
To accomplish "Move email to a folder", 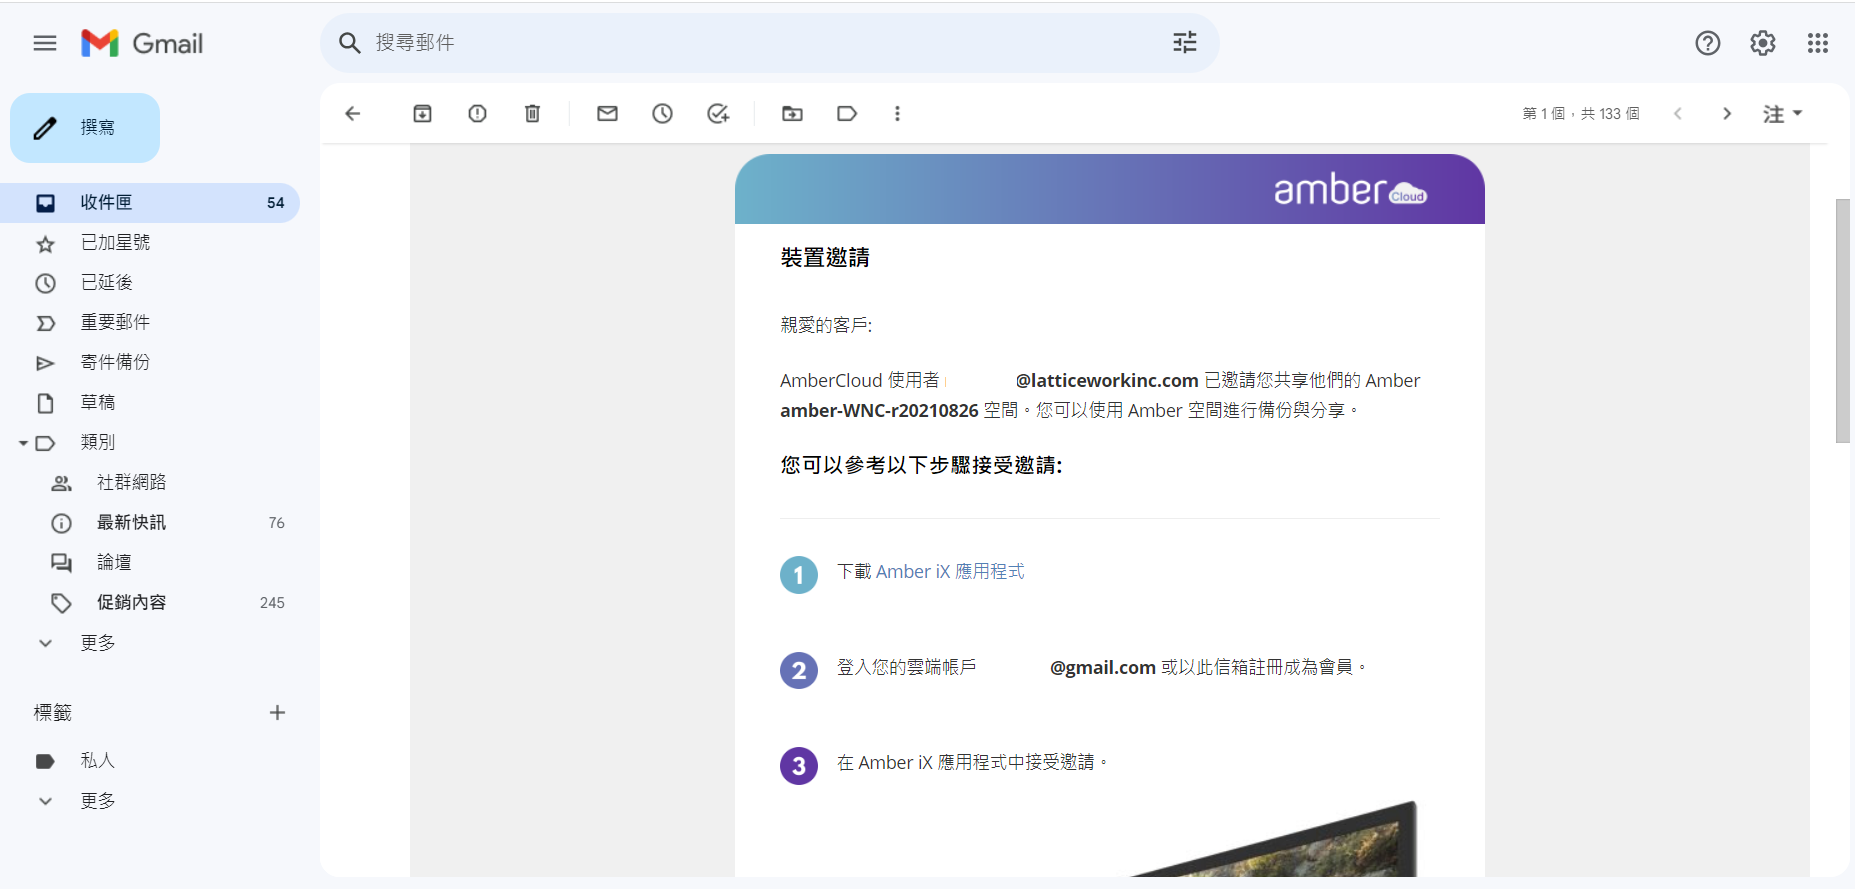I will pyautogui.click(x=792, y=113).
